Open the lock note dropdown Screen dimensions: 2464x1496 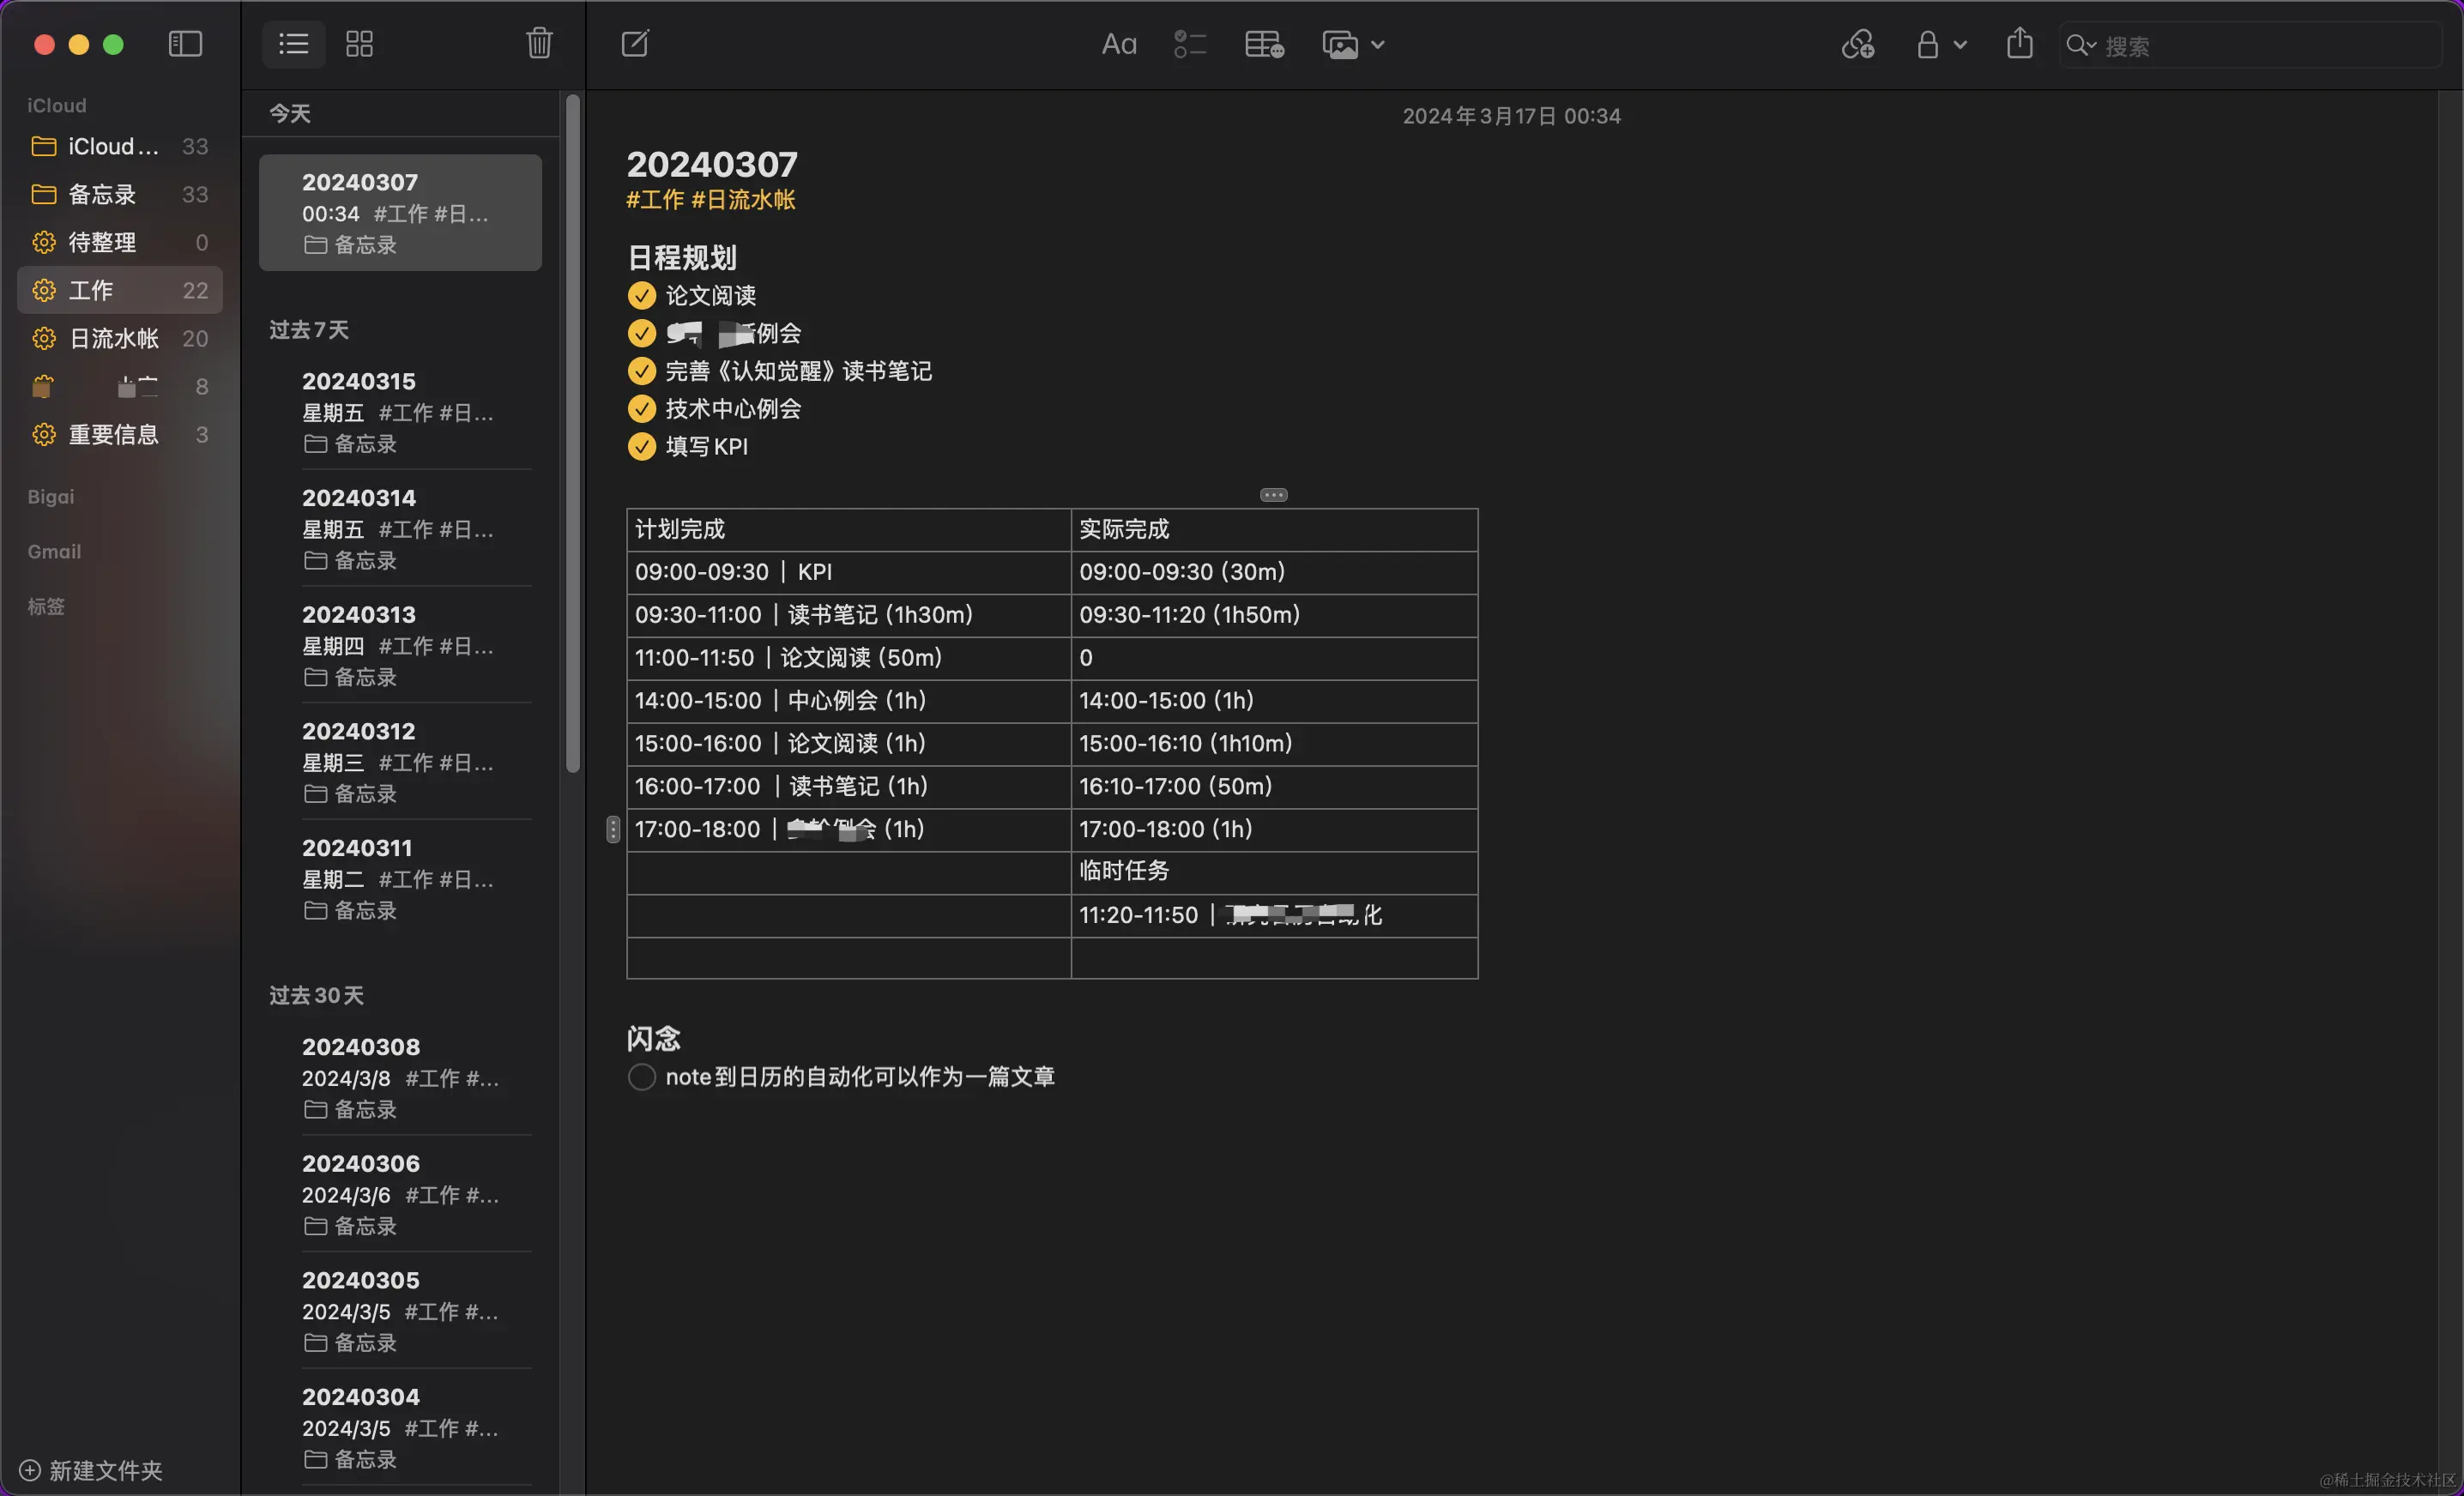(1940, 45)
